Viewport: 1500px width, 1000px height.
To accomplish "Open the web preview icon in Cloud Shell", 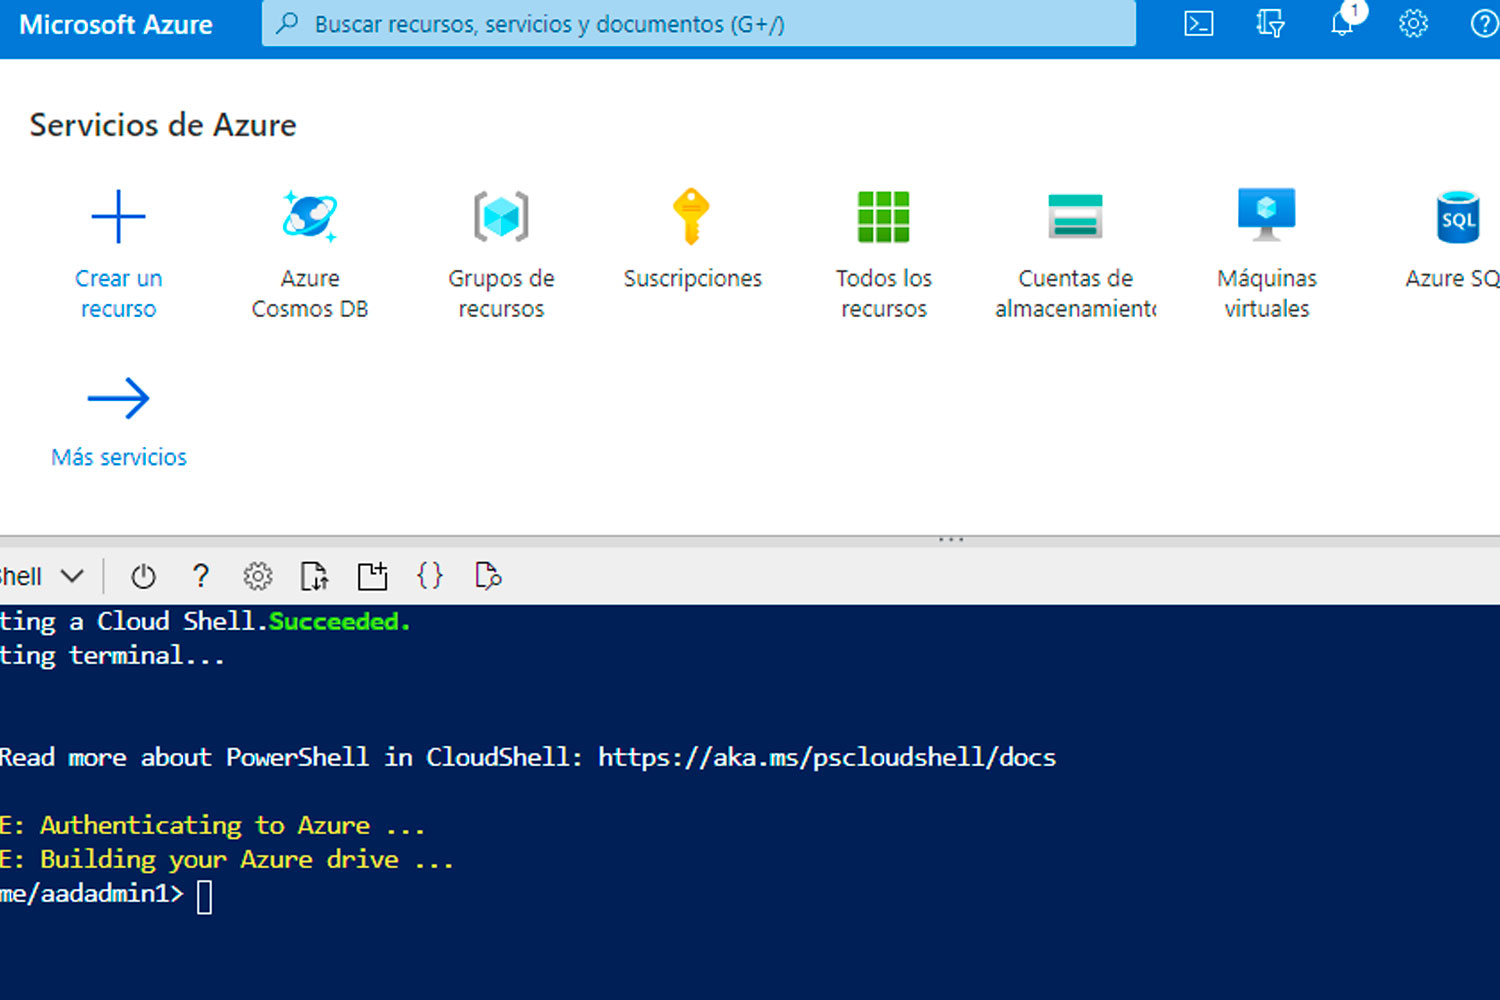I will point(488,576).
